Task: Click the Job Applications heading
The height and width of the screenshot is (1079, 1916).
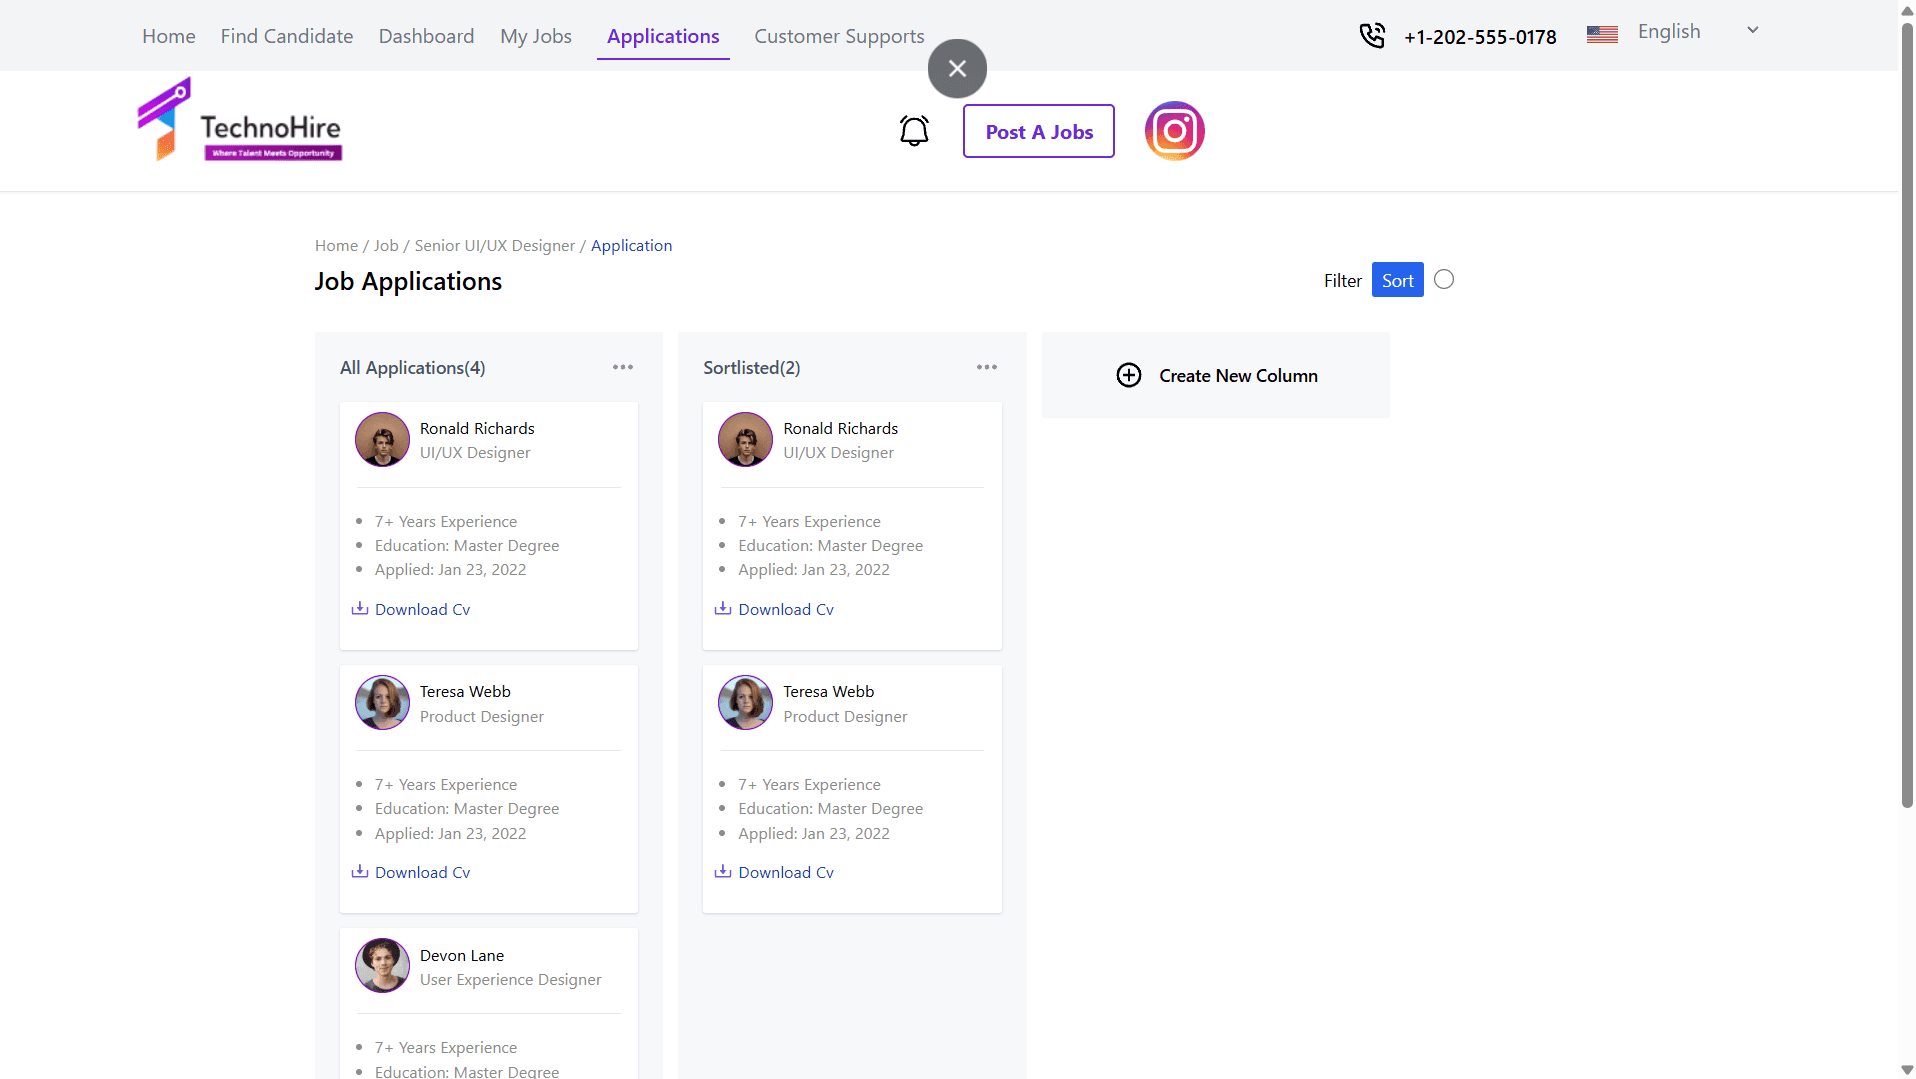Action: (x=408, y=282)
